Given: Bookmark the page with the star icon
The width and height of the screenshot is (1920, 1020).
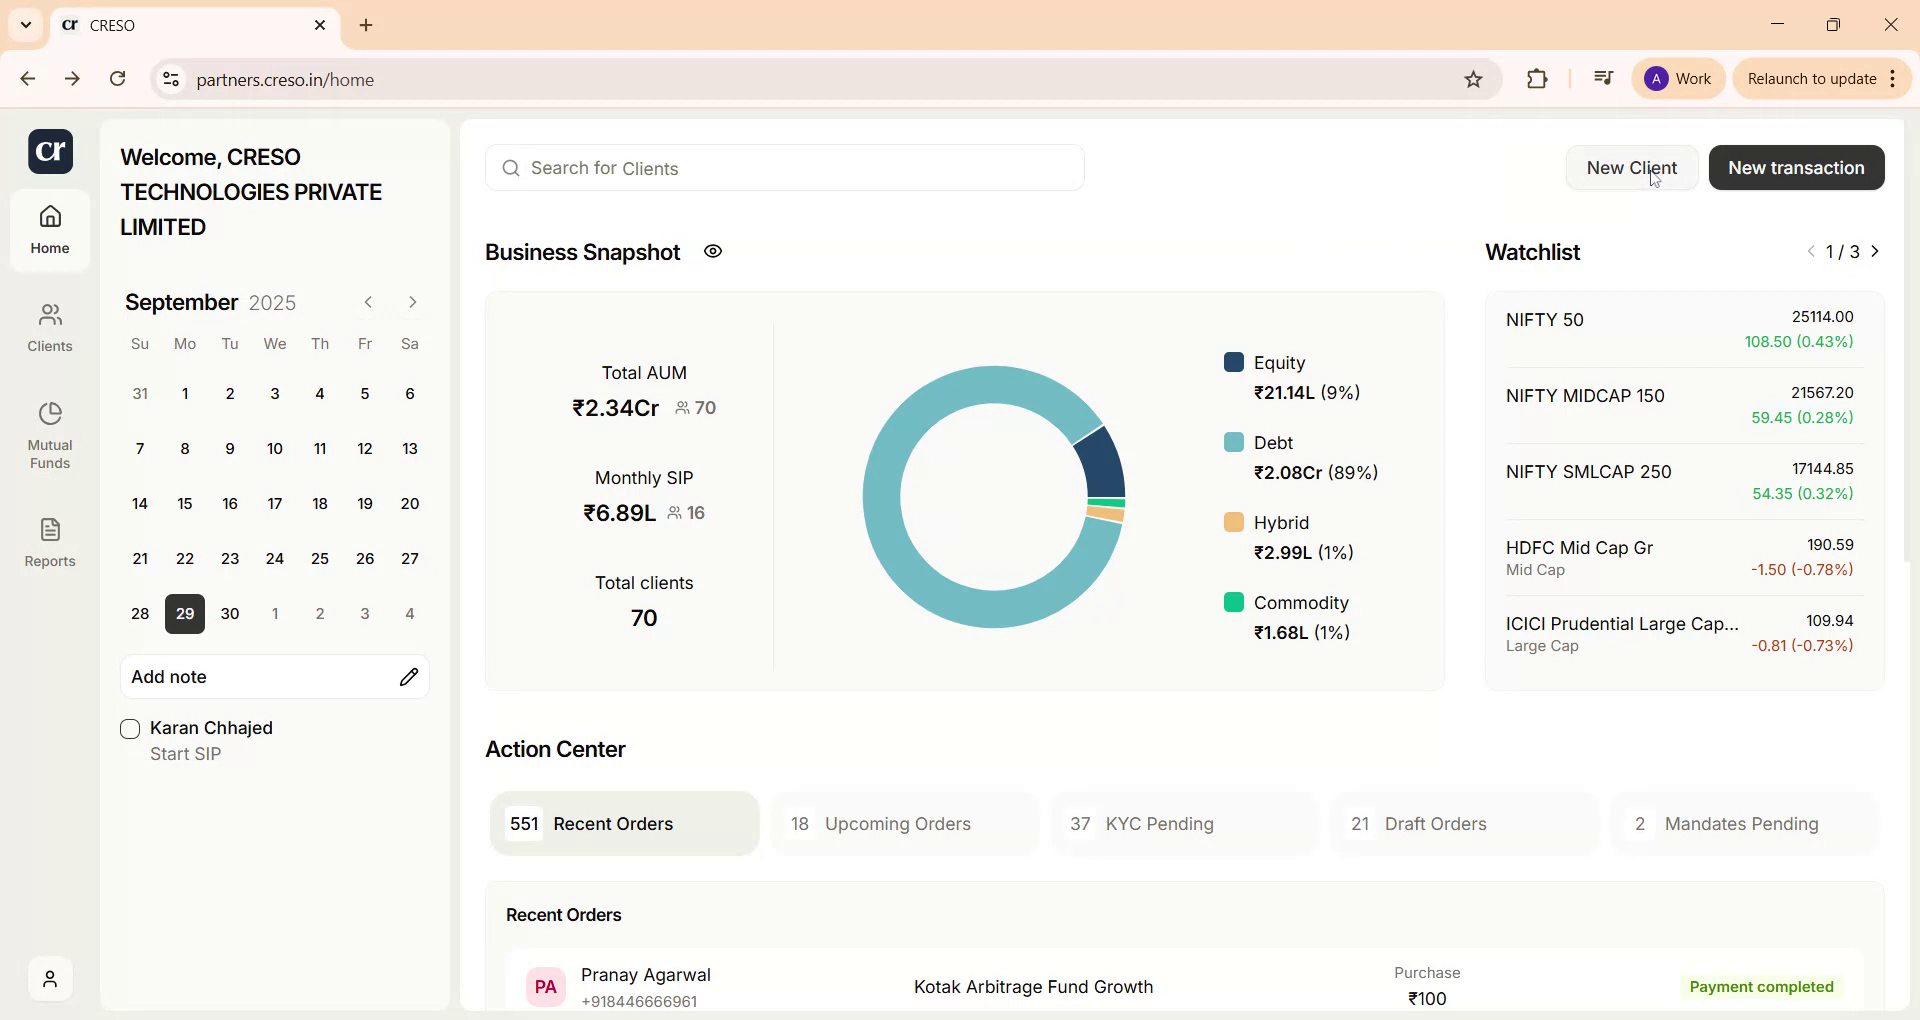Looking at the screenshot, I should (1473, 79).
